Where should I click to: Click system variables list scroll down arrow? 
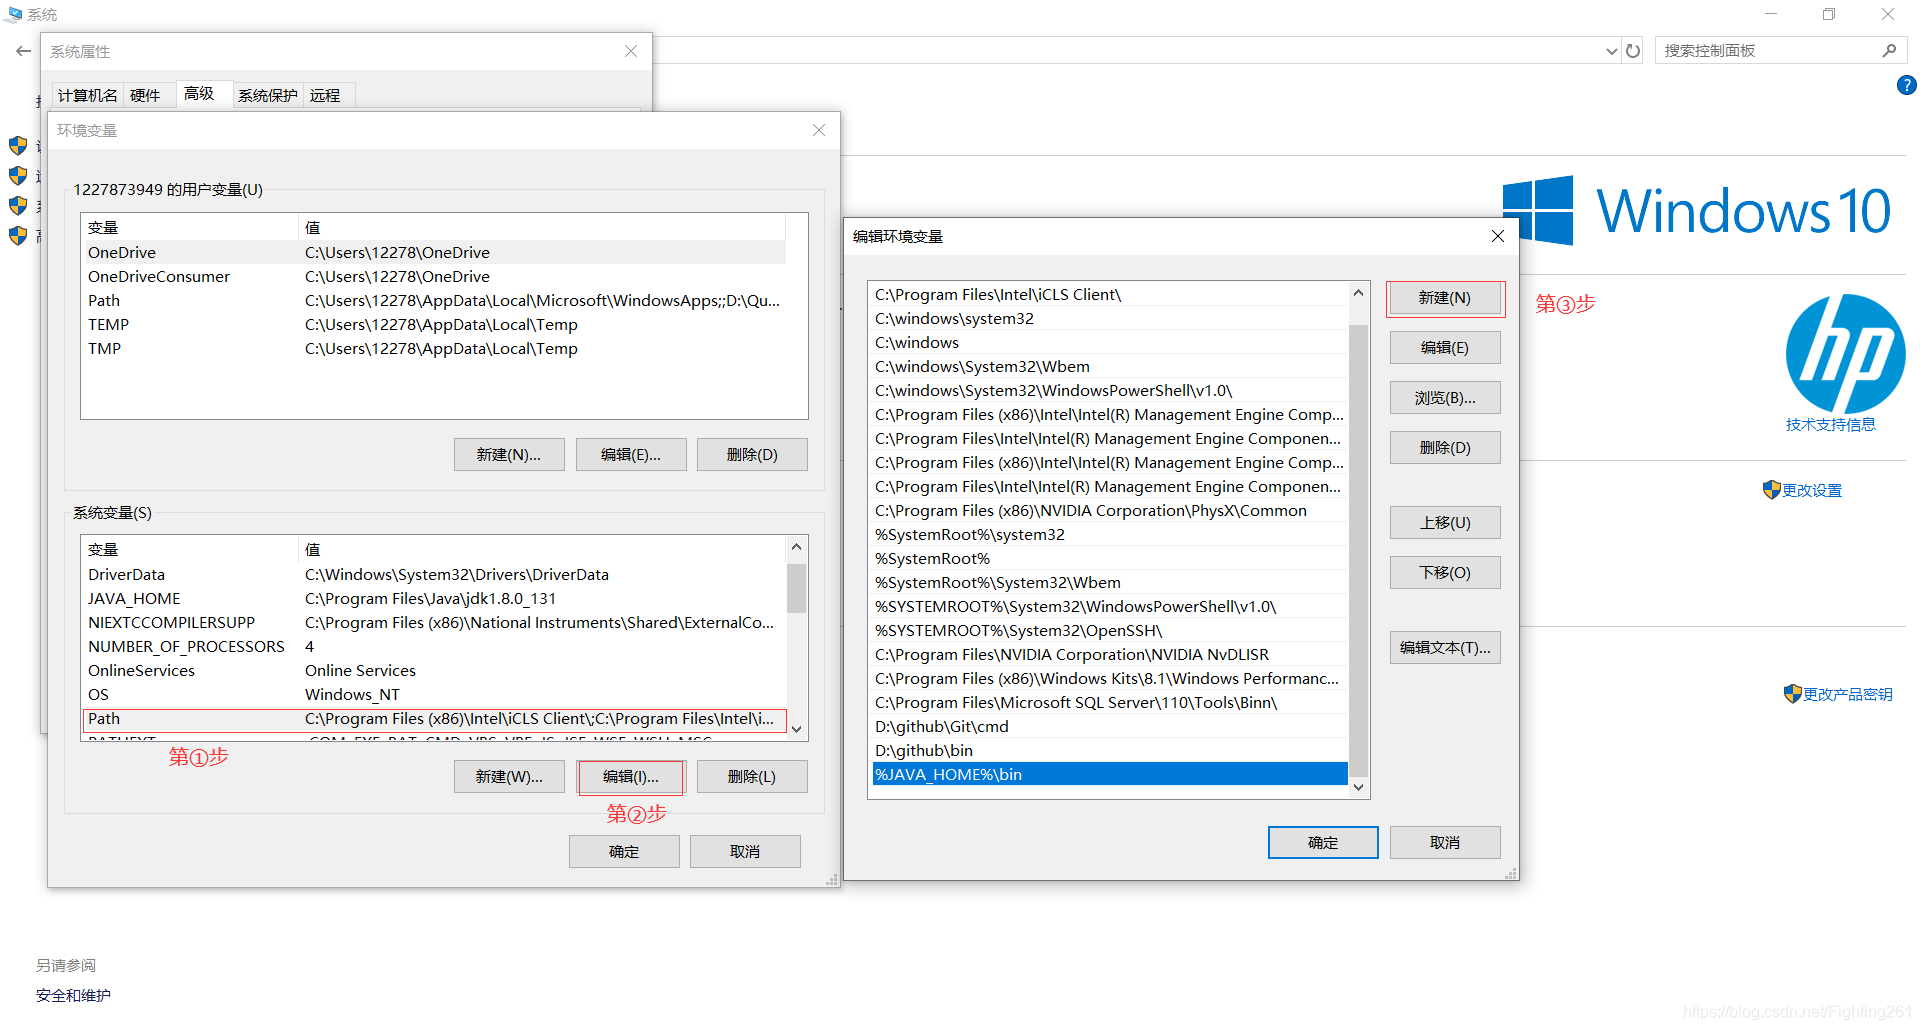pyautogui.click(x=797, y=729)
